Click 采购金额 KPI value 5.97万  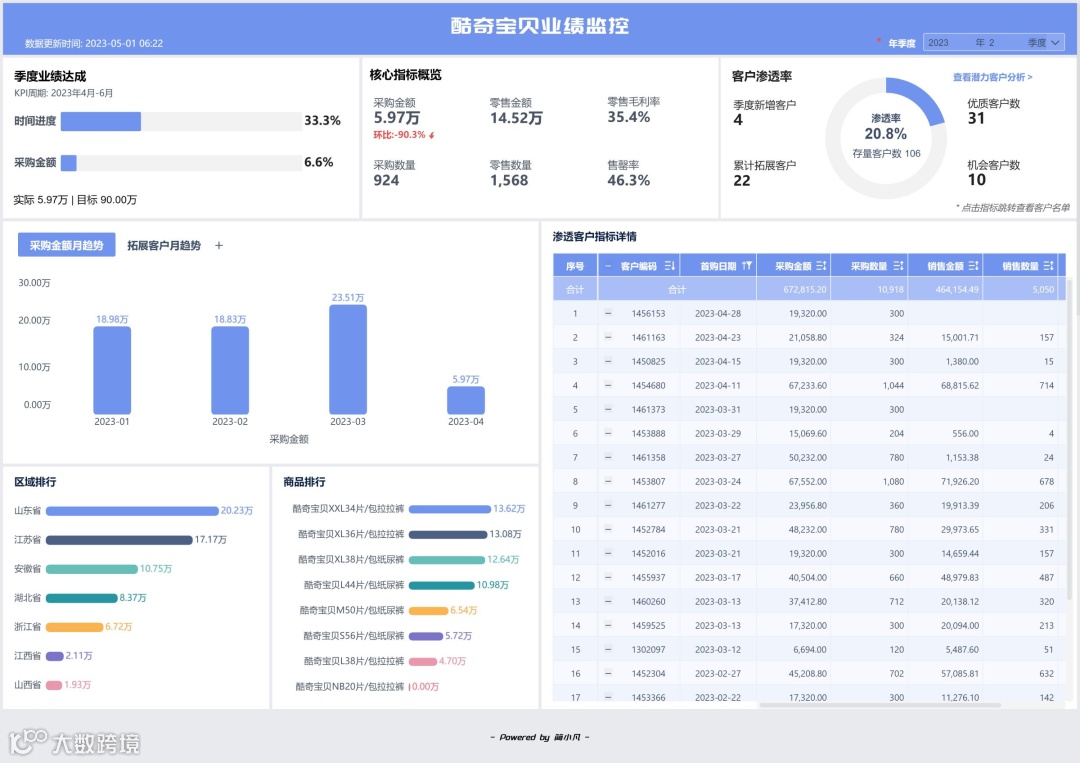(x=397, y=118)
